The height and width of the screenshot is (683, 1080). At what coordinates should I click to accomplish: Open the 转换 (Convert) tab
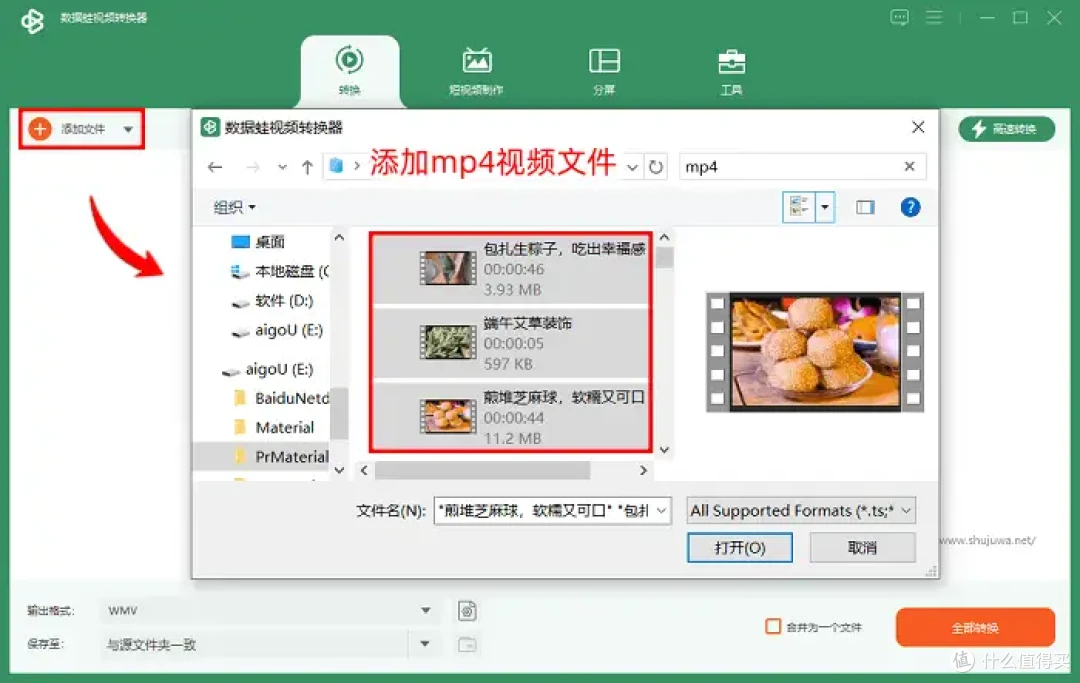(349, 70)
